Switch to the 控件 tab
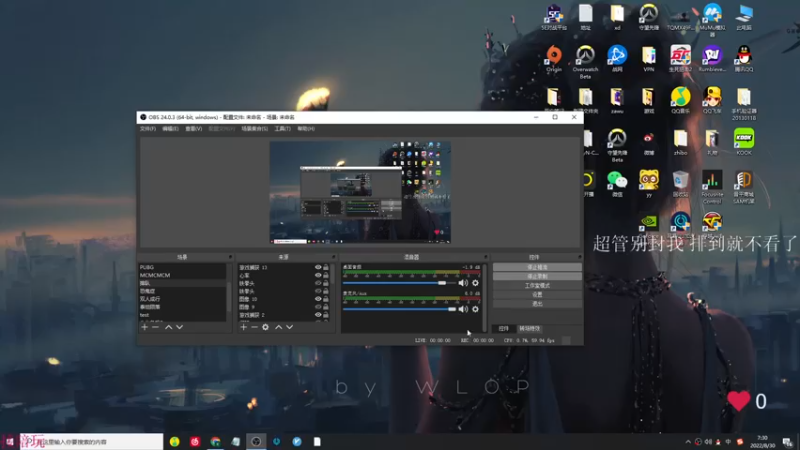The height and width of the screenshot is (450, 800). 504,329
